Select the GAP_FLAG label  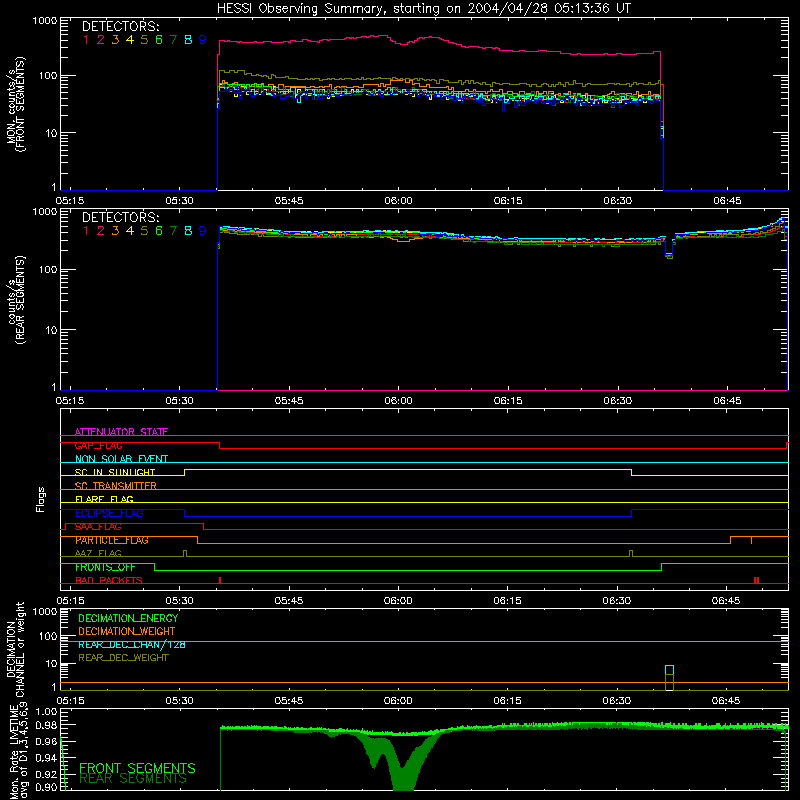(x=98, y=445)
